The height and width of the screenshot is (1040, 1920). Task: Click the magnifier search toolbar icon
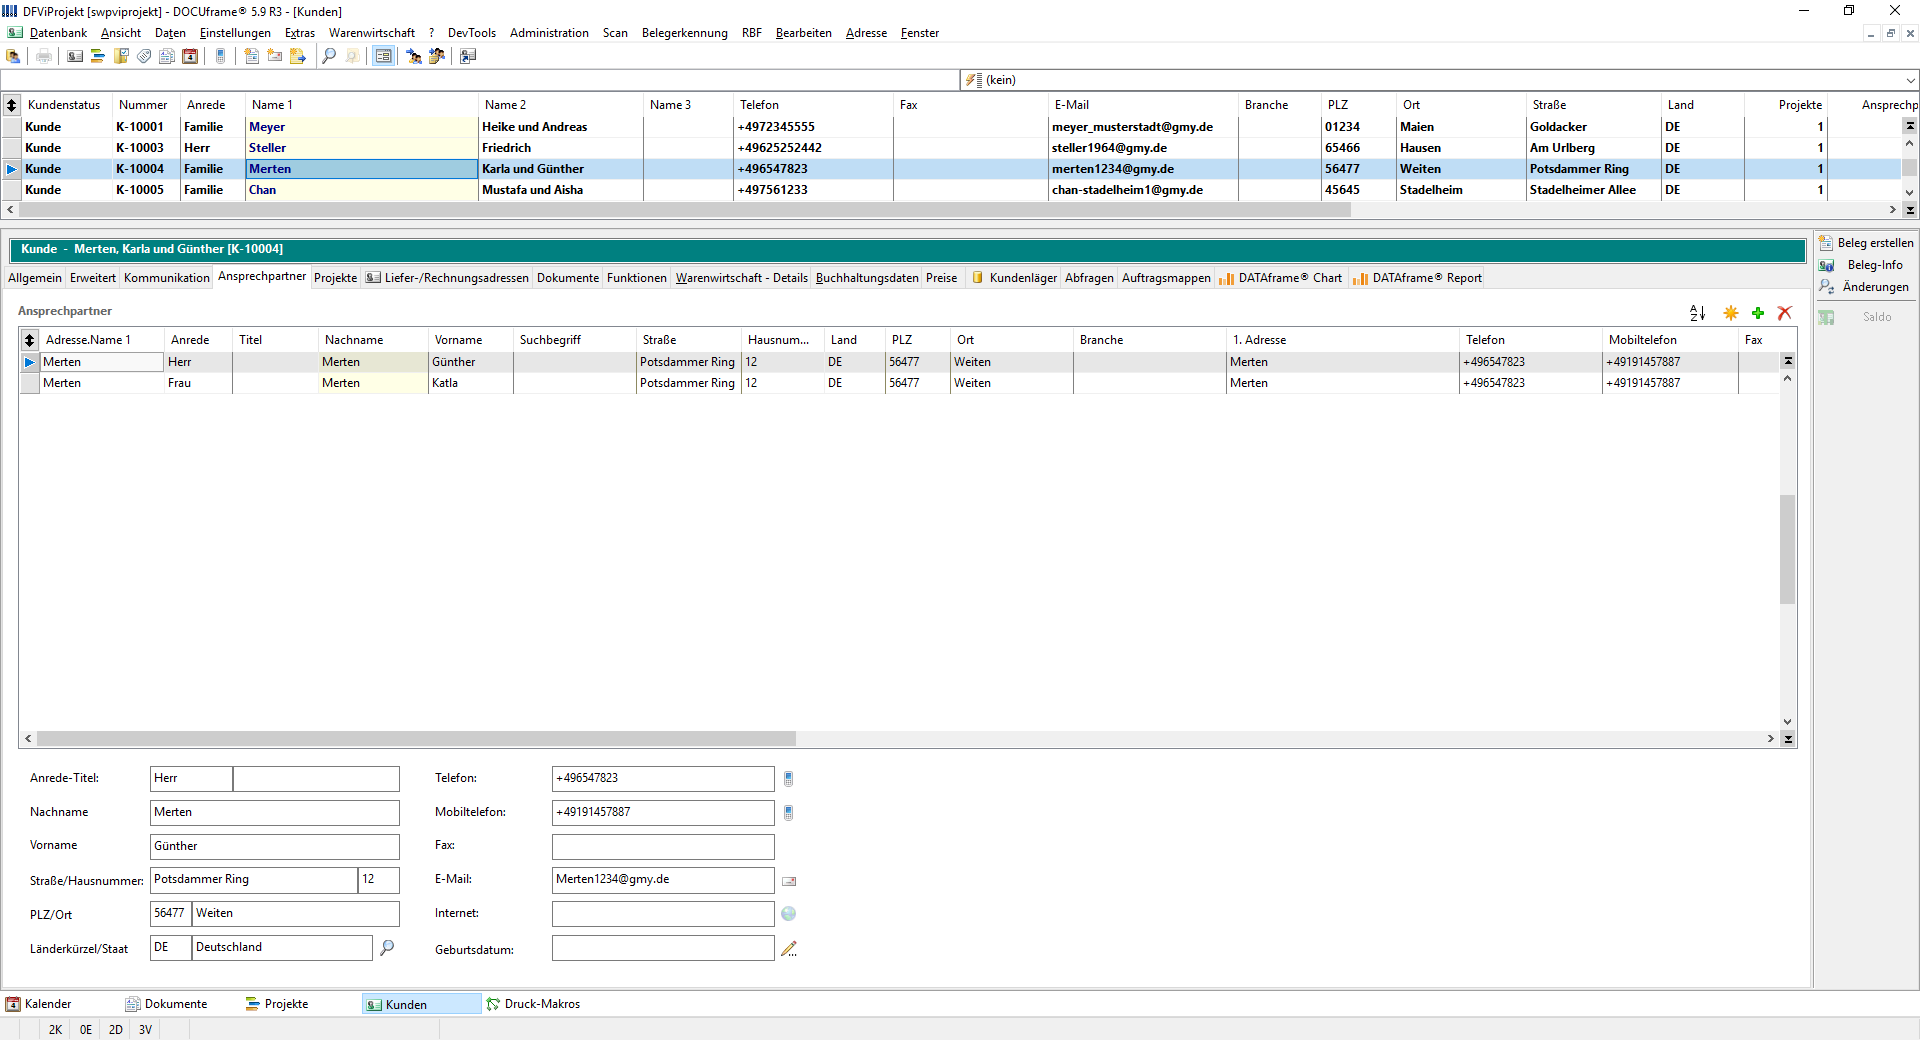point(329,56)
